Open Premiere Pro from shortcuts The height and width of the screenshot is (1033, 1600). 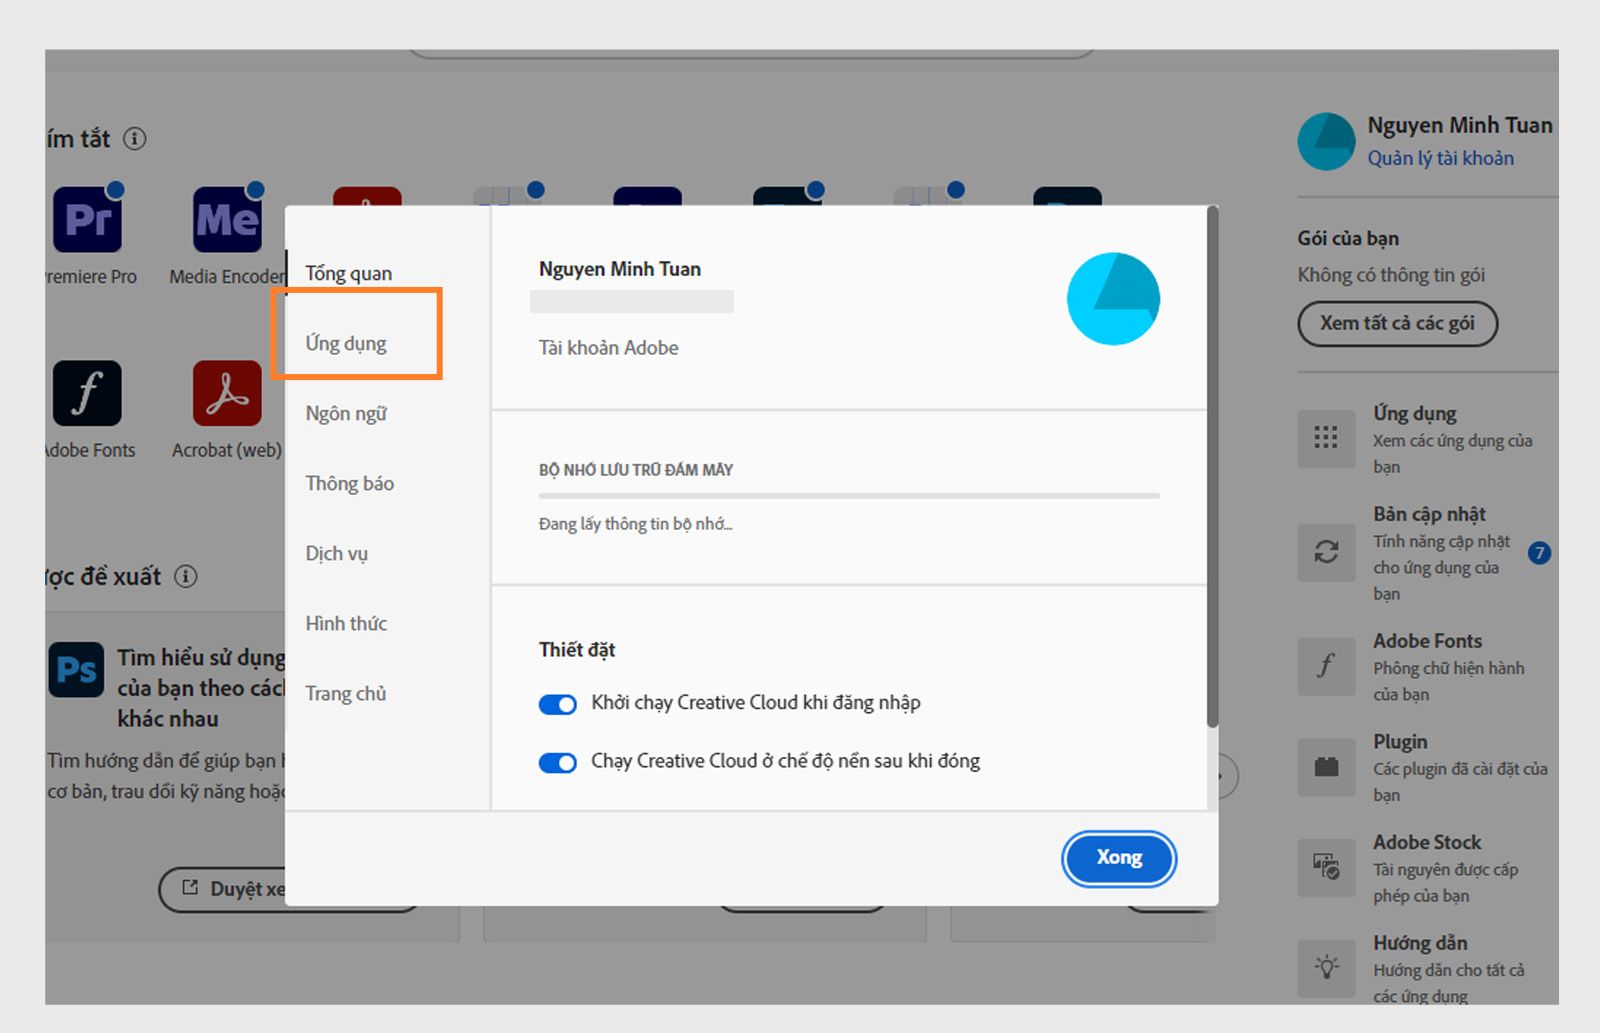point(88,218)
